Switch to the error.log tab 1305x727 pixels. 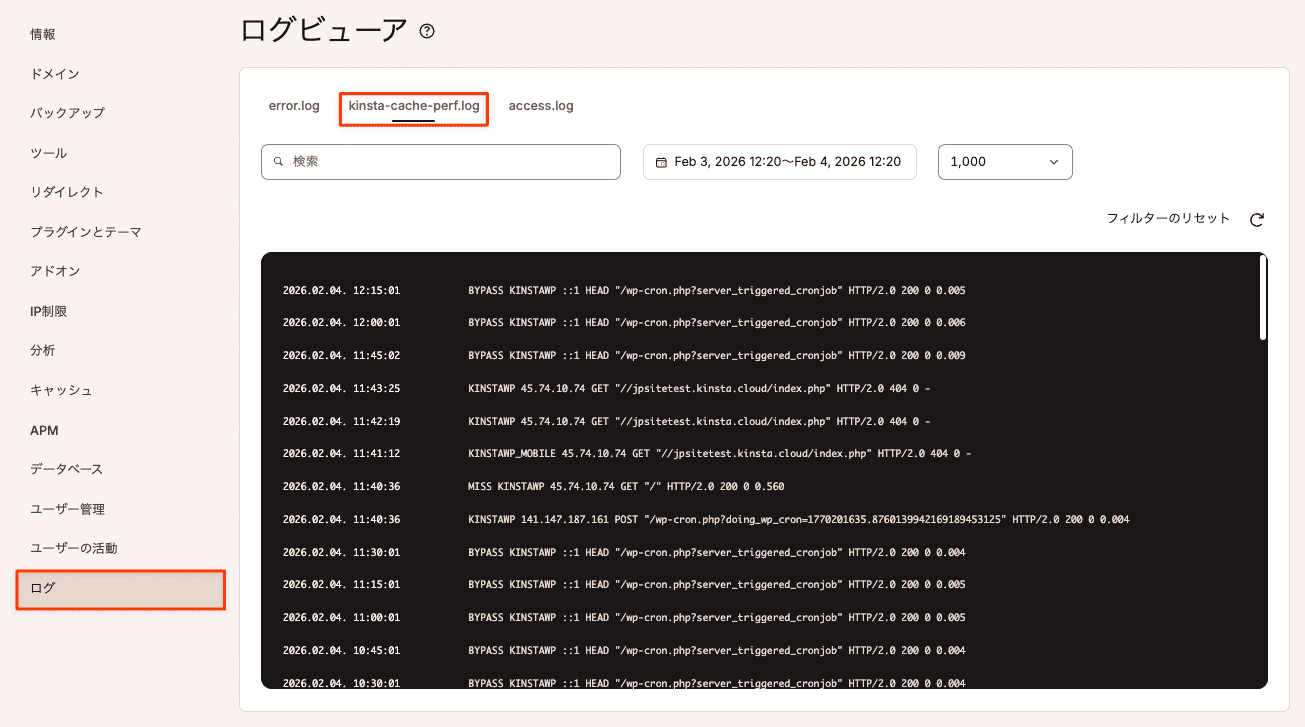(x=294, y=105)
